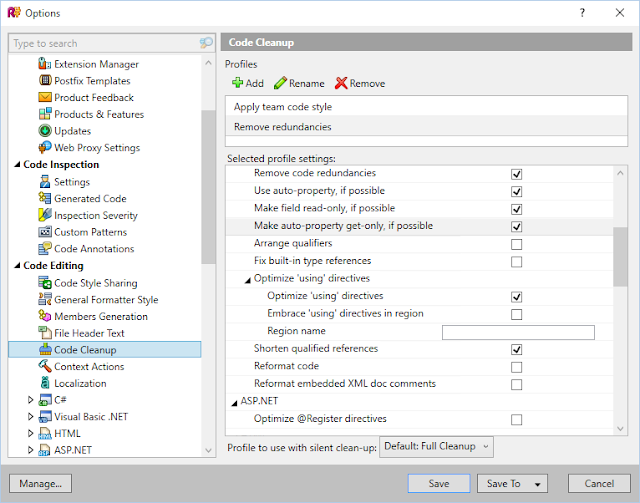The height and width of the screenshot is (503, 640).
Task: Click the Updates green arrow icon
Action: coord(44,131)
